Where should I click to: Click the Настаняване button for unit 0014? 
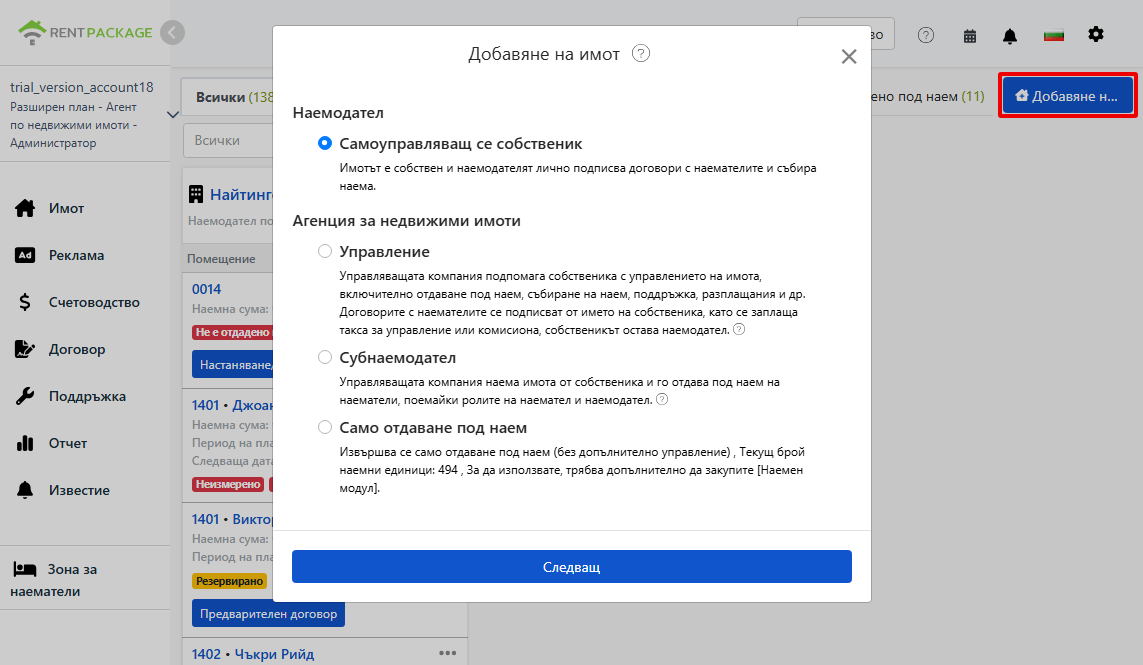[x=233, y=365]
